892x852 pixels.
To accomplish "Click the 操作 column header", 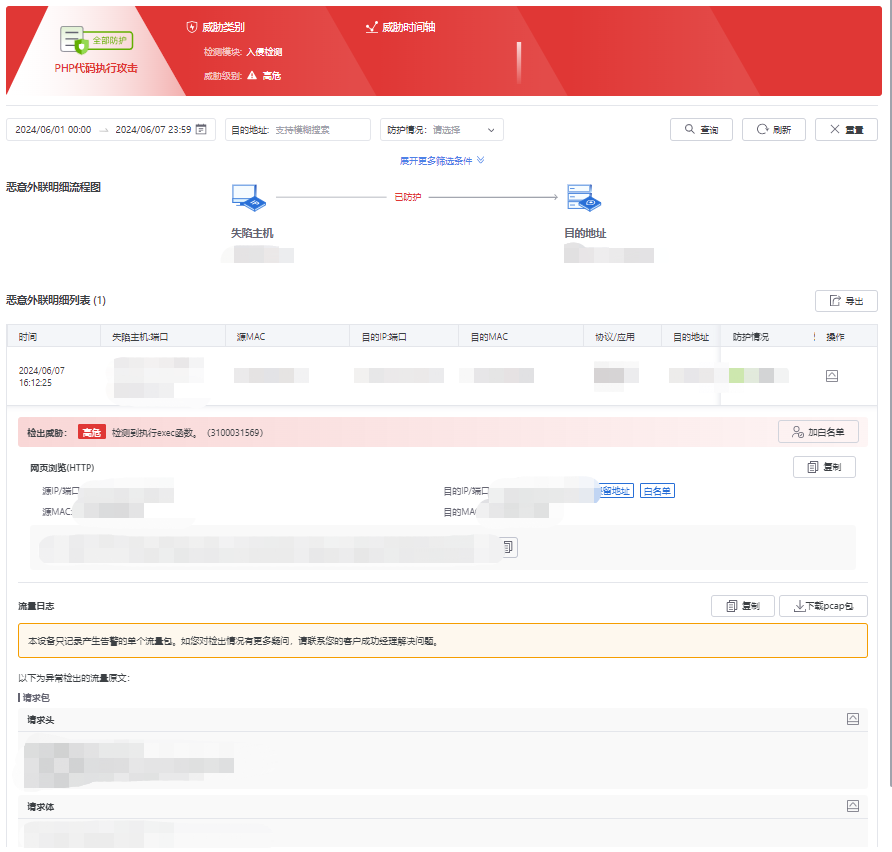I will pyautogui.click(x=835, y=337).
